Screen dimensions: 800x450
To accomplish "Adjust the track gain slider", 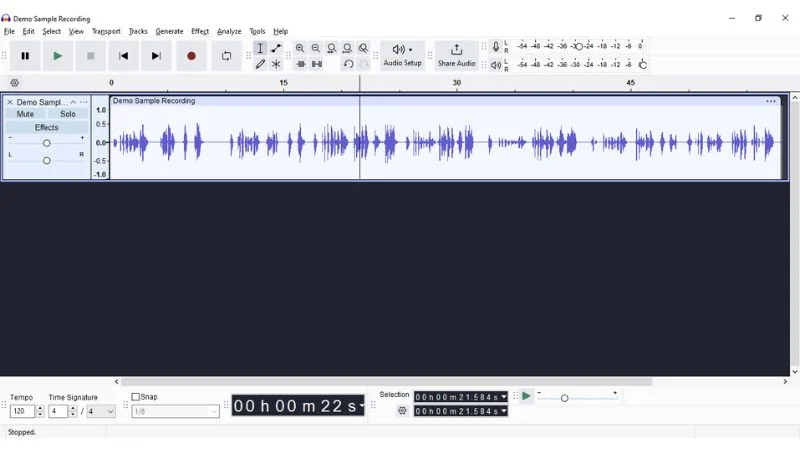I will [46, 143].
